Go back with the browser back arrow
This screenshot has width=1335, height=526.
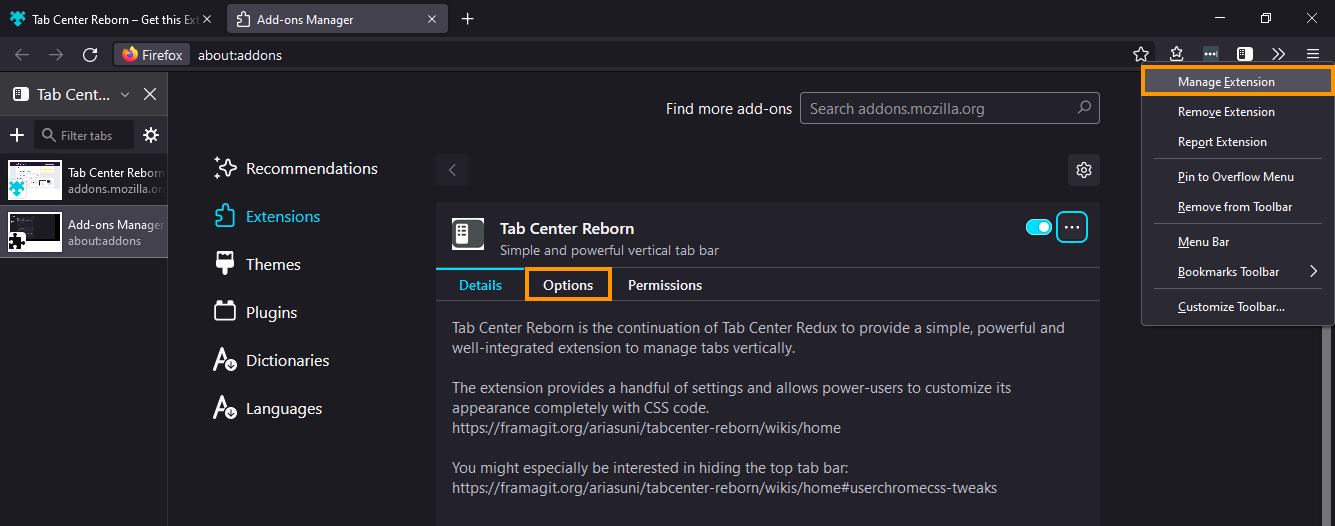(x=22, y=55)
